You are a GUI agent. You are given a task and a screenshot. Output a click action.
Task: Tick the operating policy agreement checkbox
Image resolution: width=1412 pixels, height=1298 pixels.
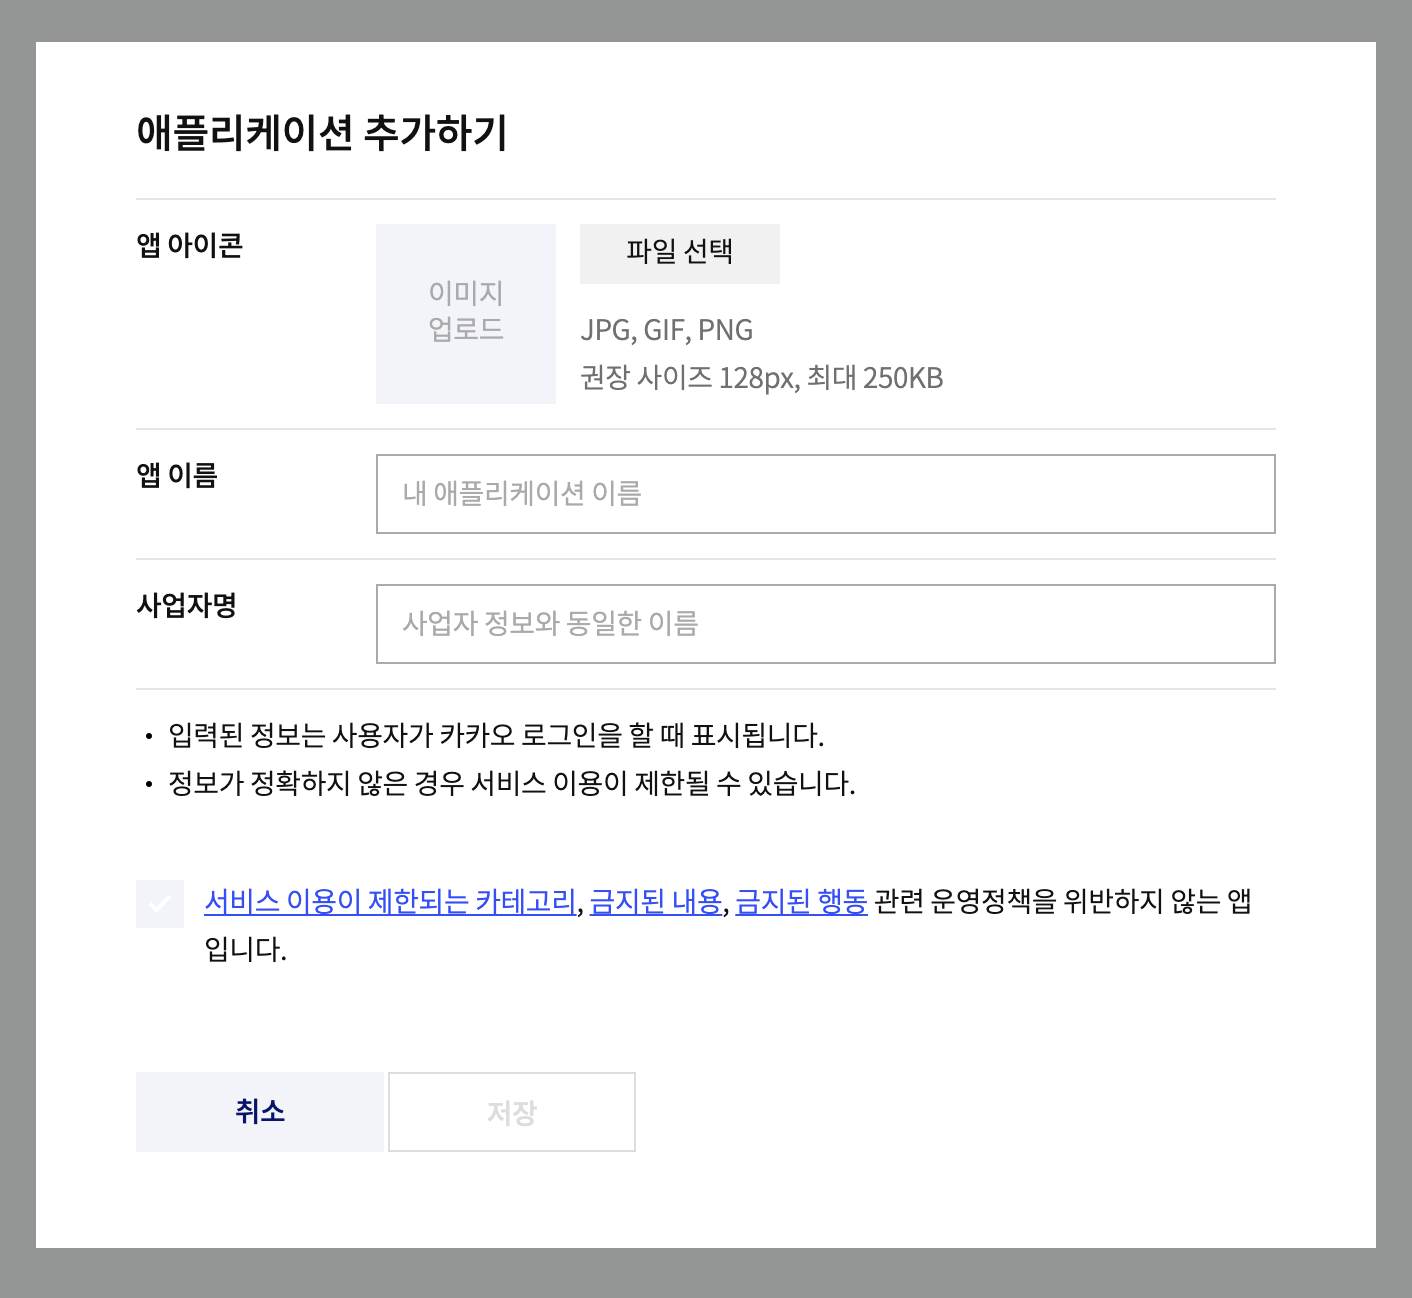pyautogui.click(x=160, y=904)
